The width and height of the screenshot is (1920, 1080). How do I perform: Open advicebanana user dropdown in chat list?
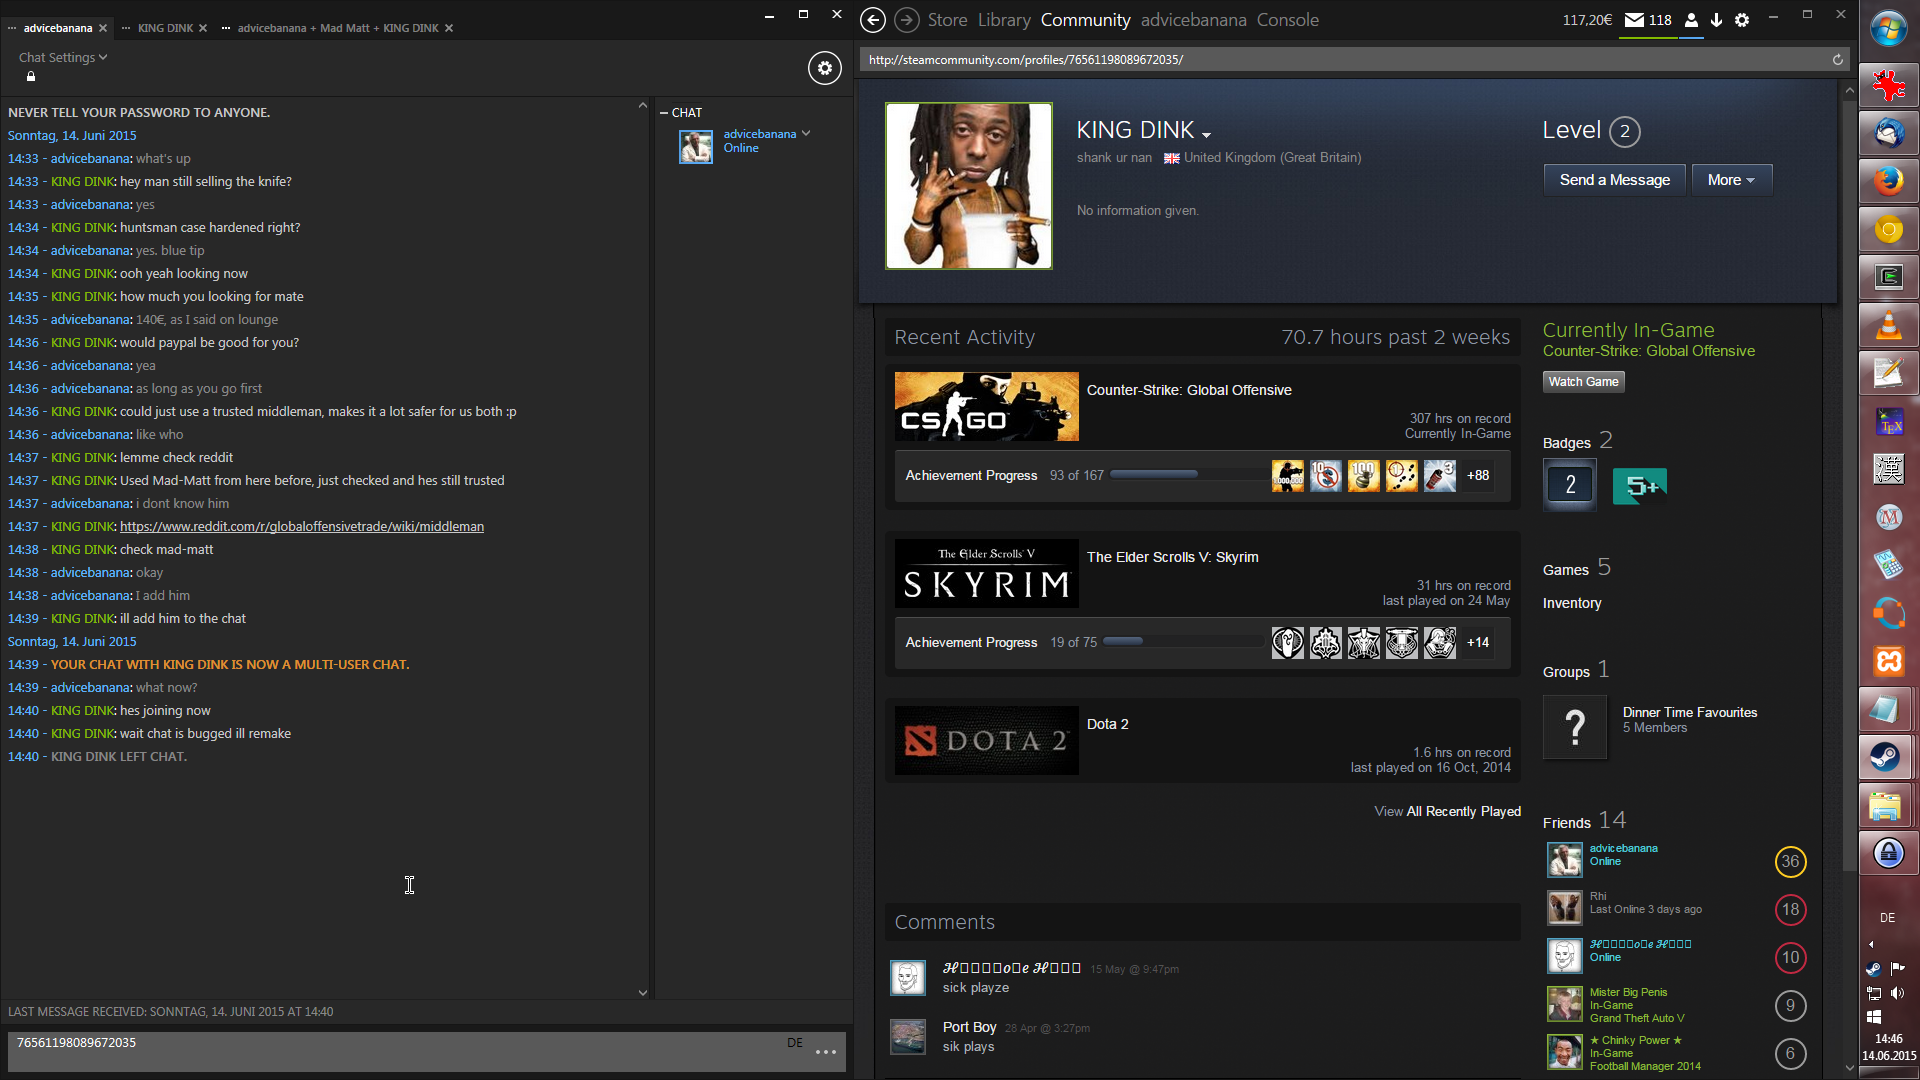click(x=806, y=134)
